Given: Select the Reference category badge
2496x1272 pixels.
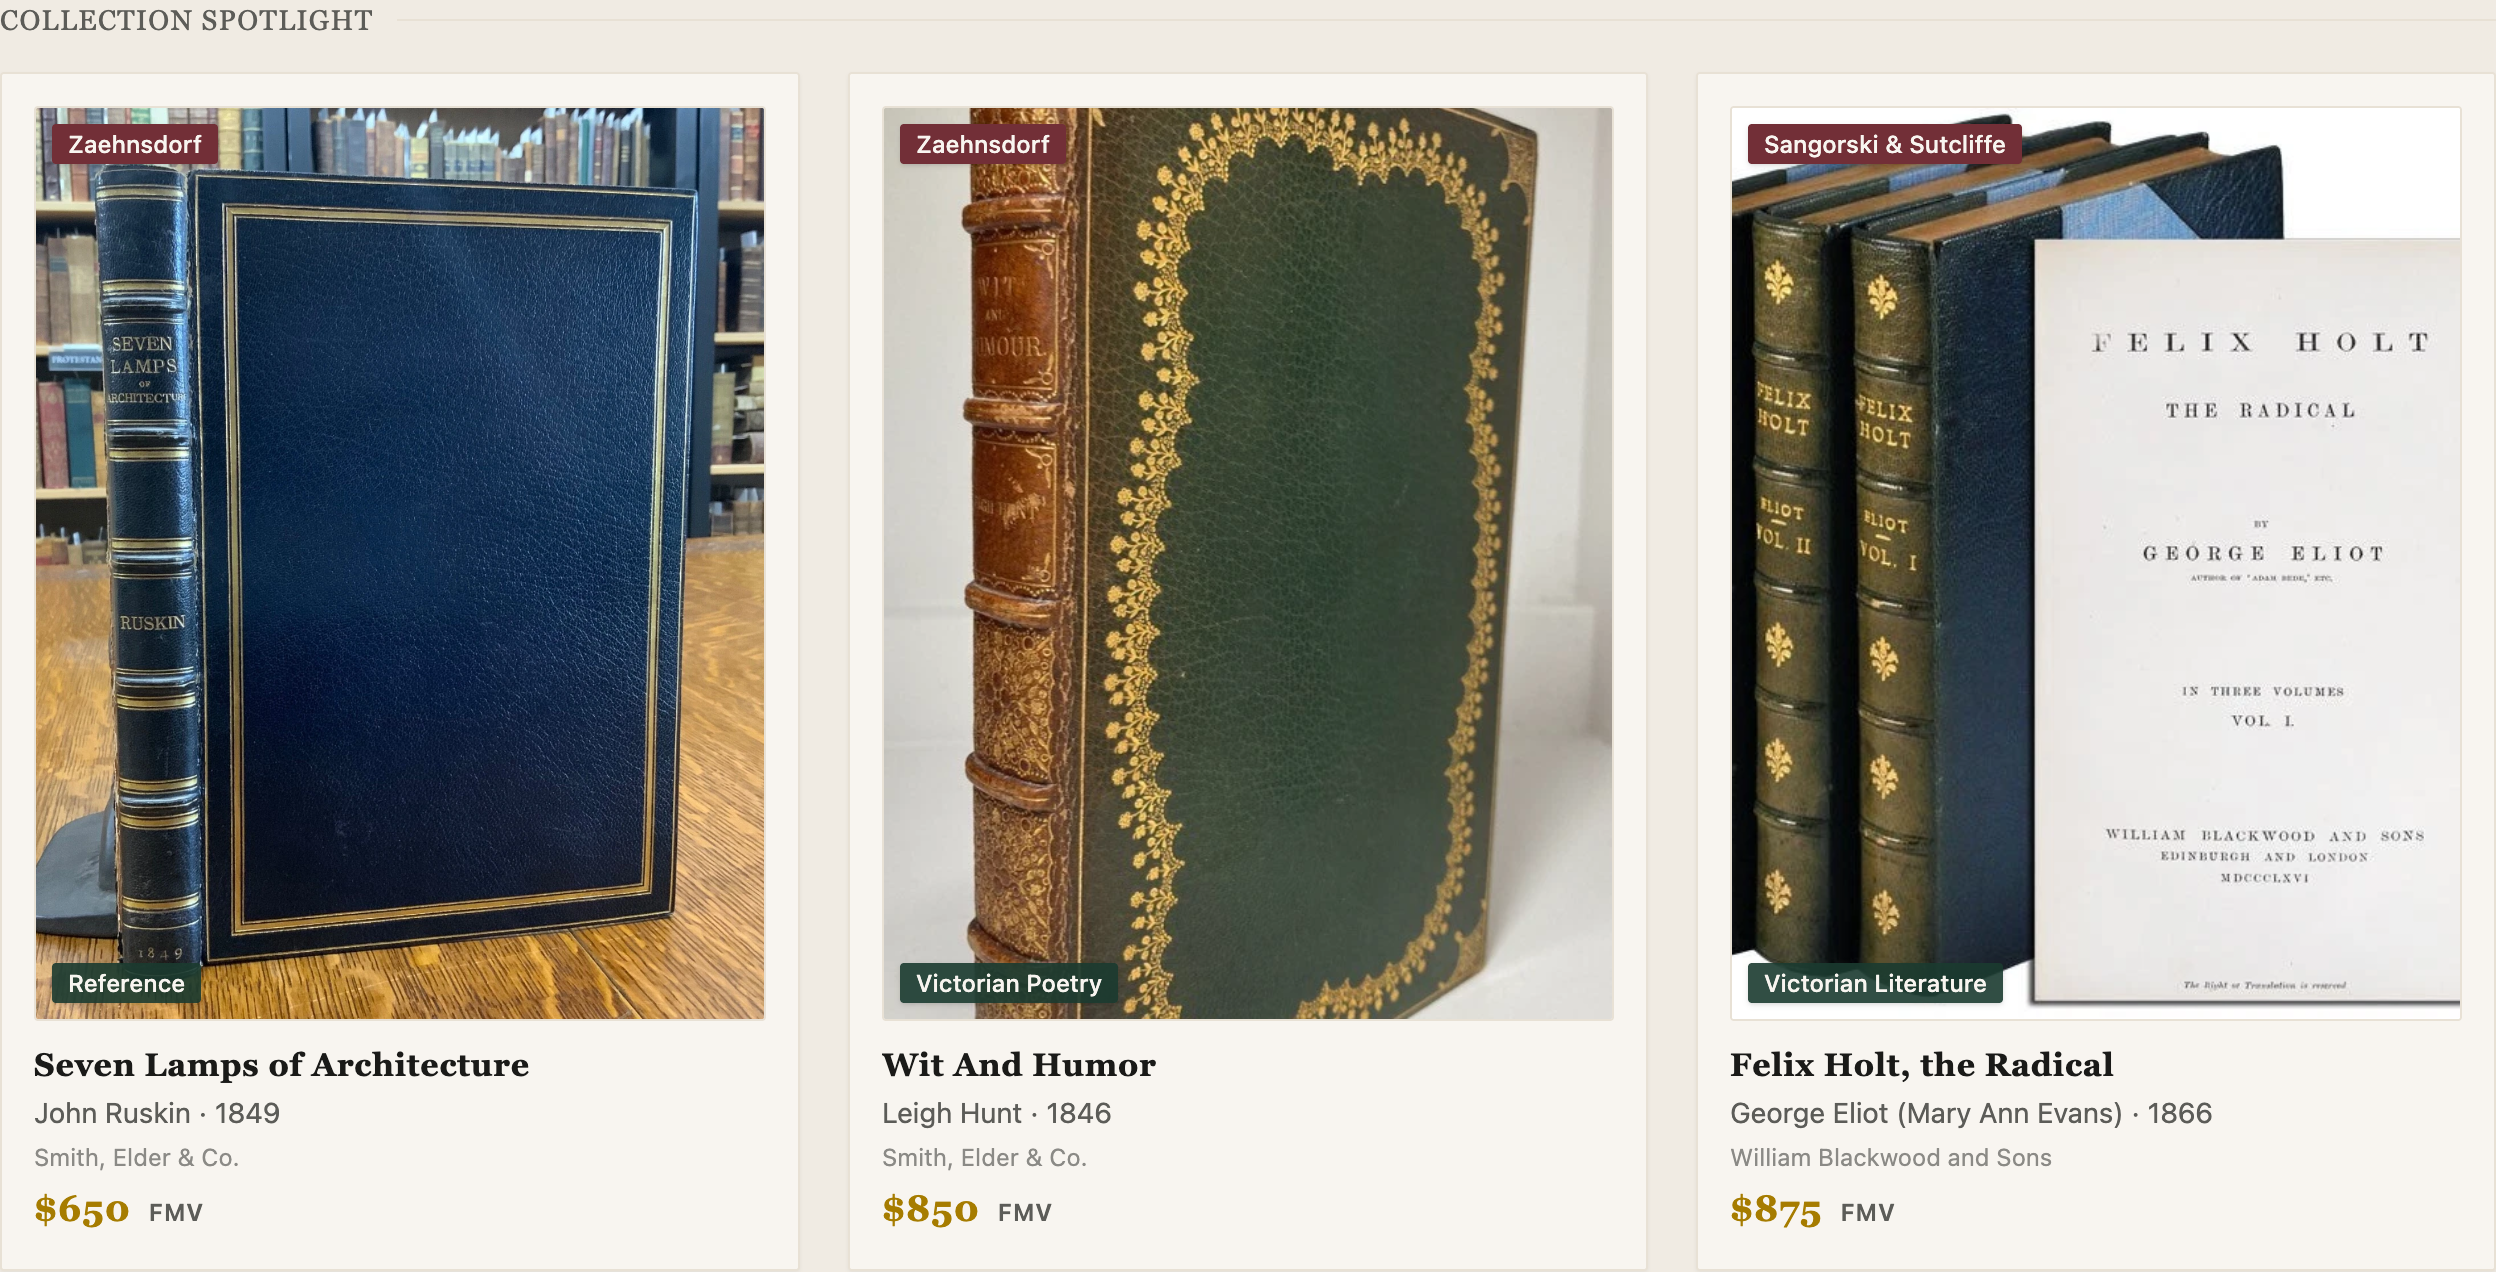Looking at the screenshot, I should 126,983.
